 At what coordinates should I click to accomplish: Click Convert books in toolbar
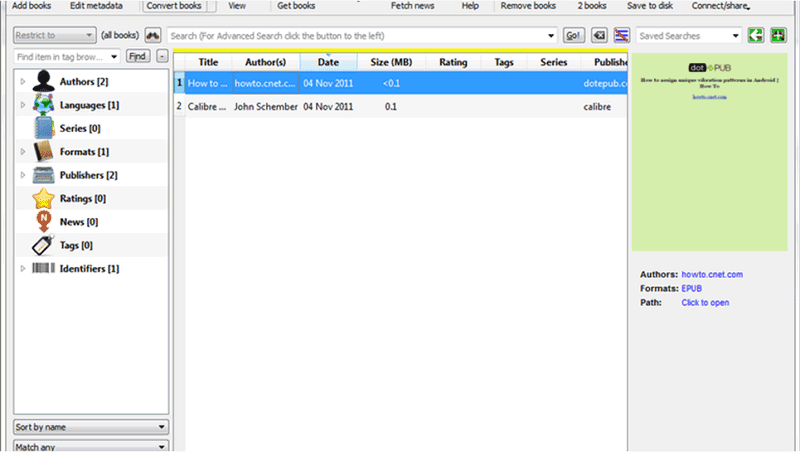(174, 6)
